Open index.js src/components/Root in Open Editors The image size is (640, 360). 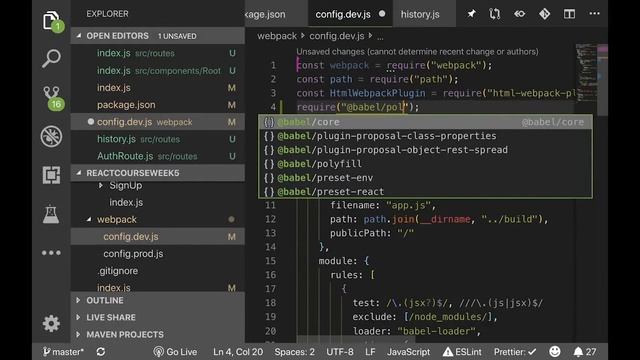pyautogui.click(x=158, y=71)
